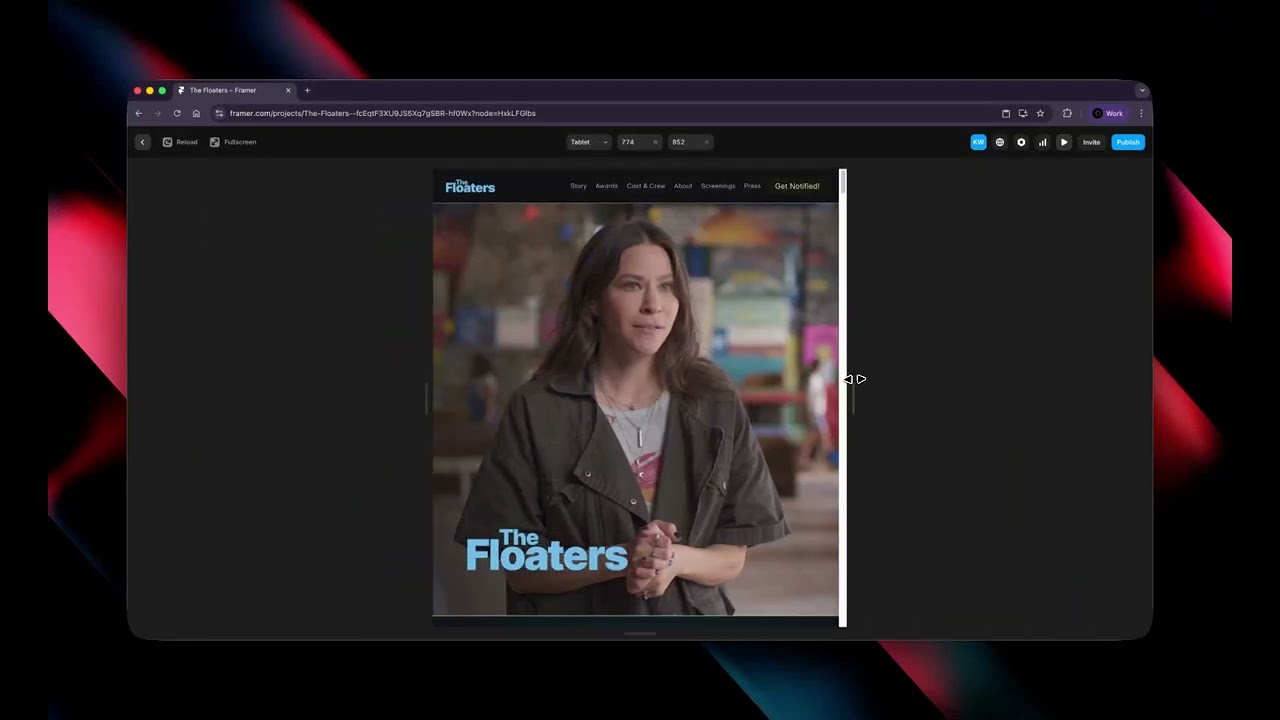Open the Press nav link
The height and width of the screenshot is (720, 1280).
pos(752,186)
